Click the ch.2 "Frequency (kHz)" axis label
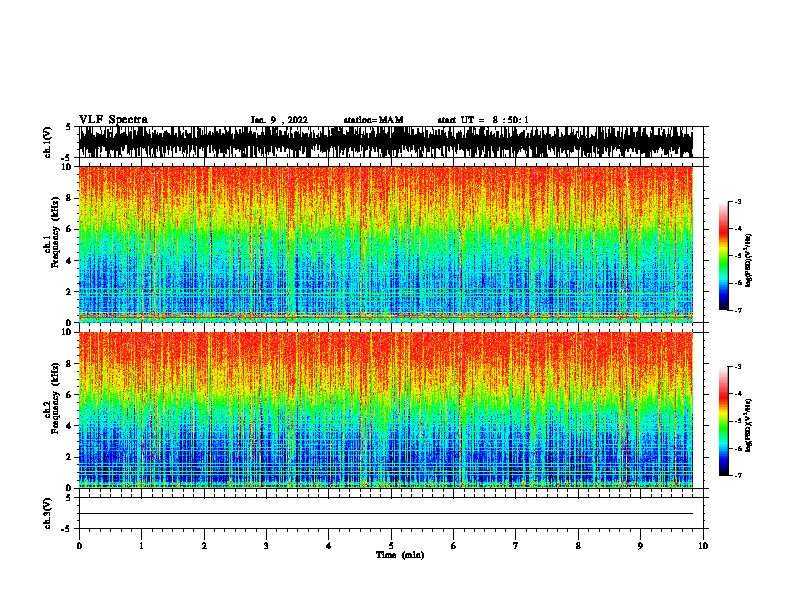The height and width of the screenshot is (612, 792). pyautogui.click(x=56, y=398)
